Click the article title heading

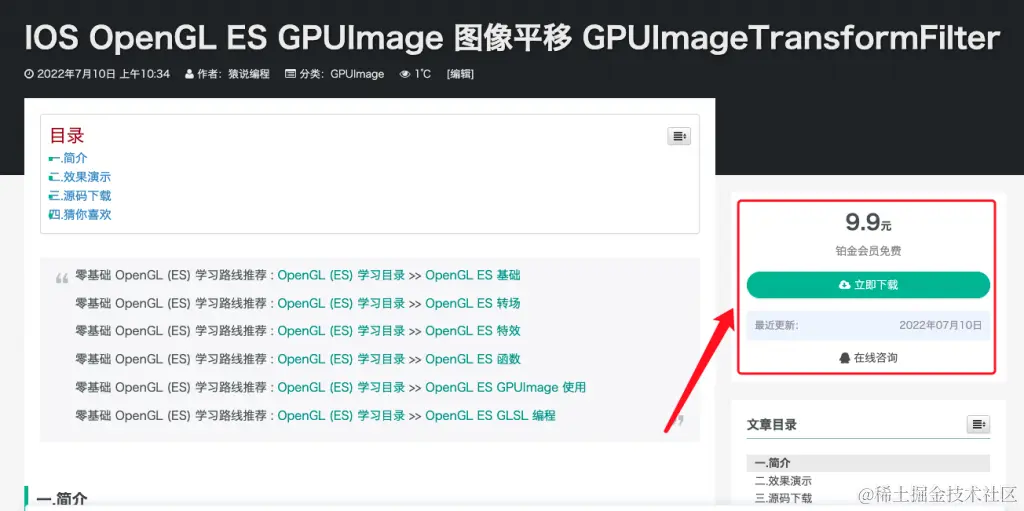click(x=512, y=39)
